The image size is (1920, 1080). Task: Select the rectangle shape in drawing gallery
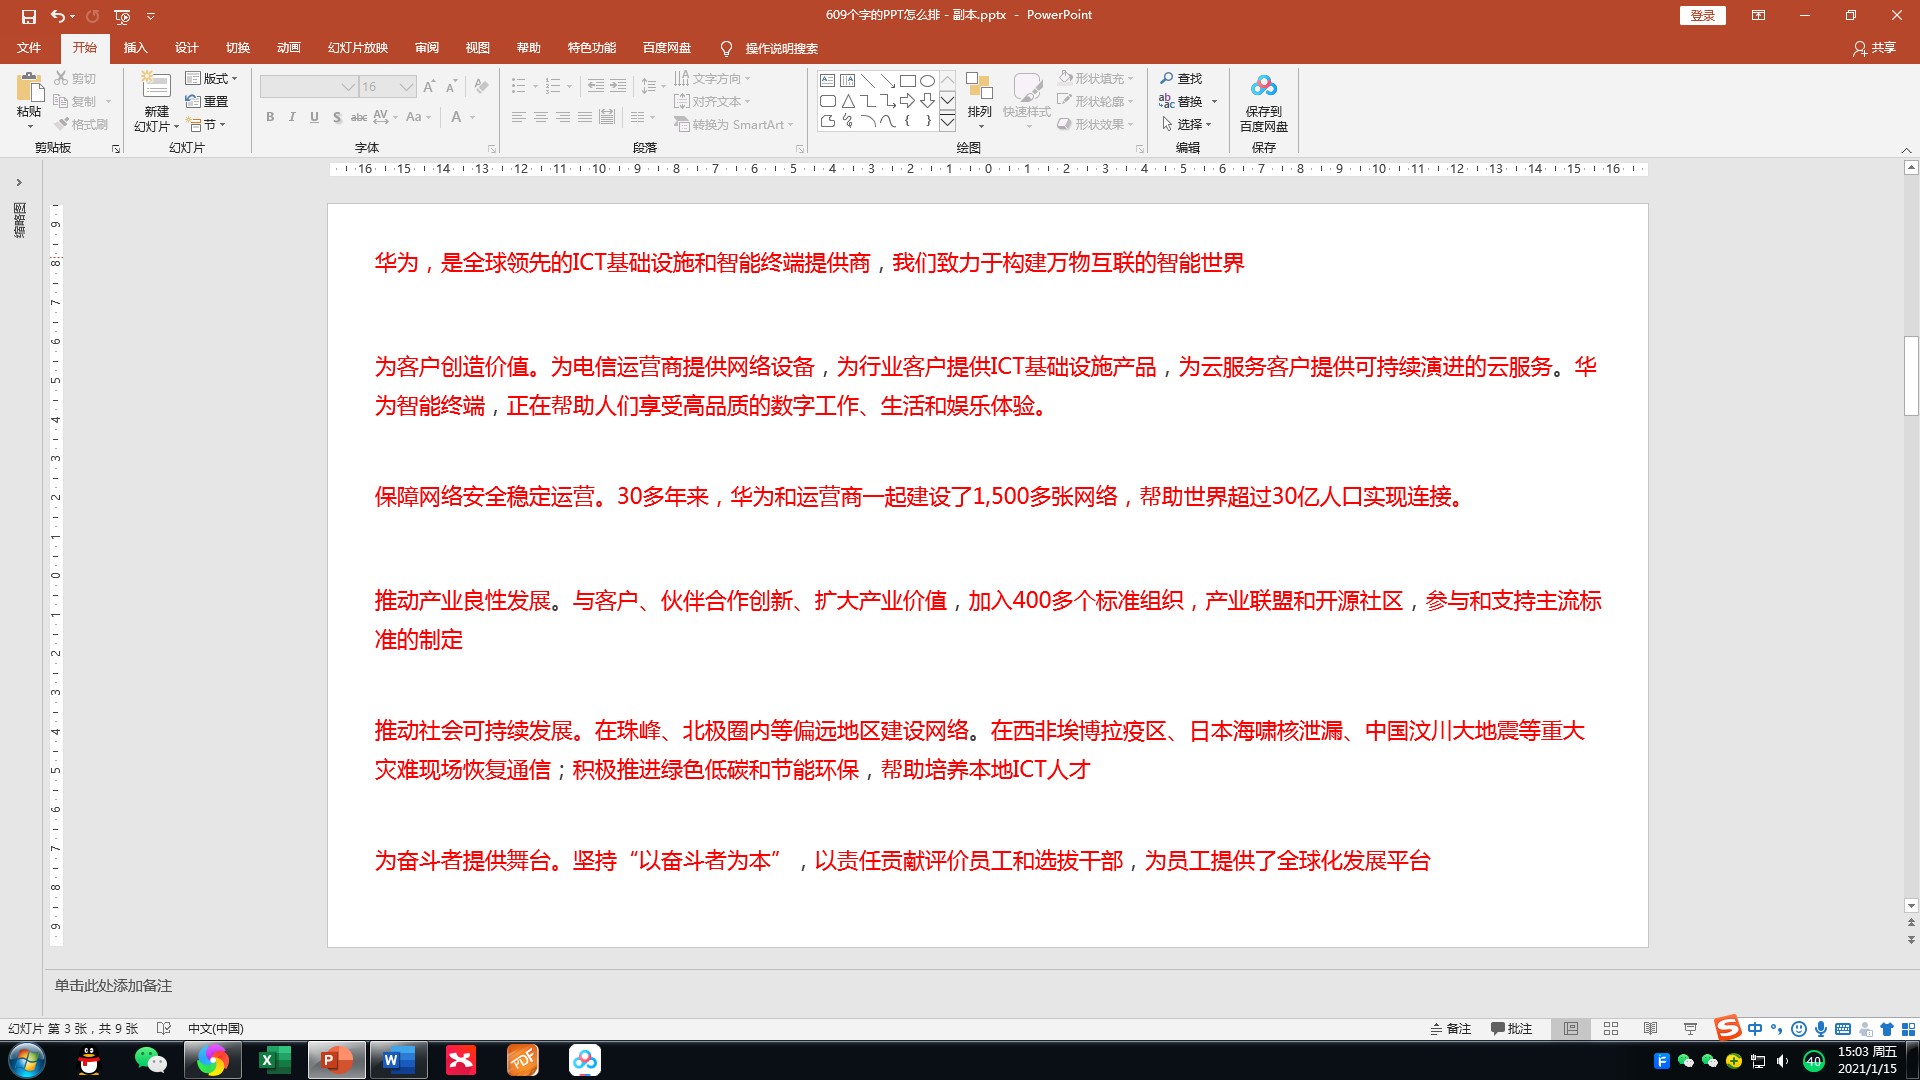(x=907, y=81)
